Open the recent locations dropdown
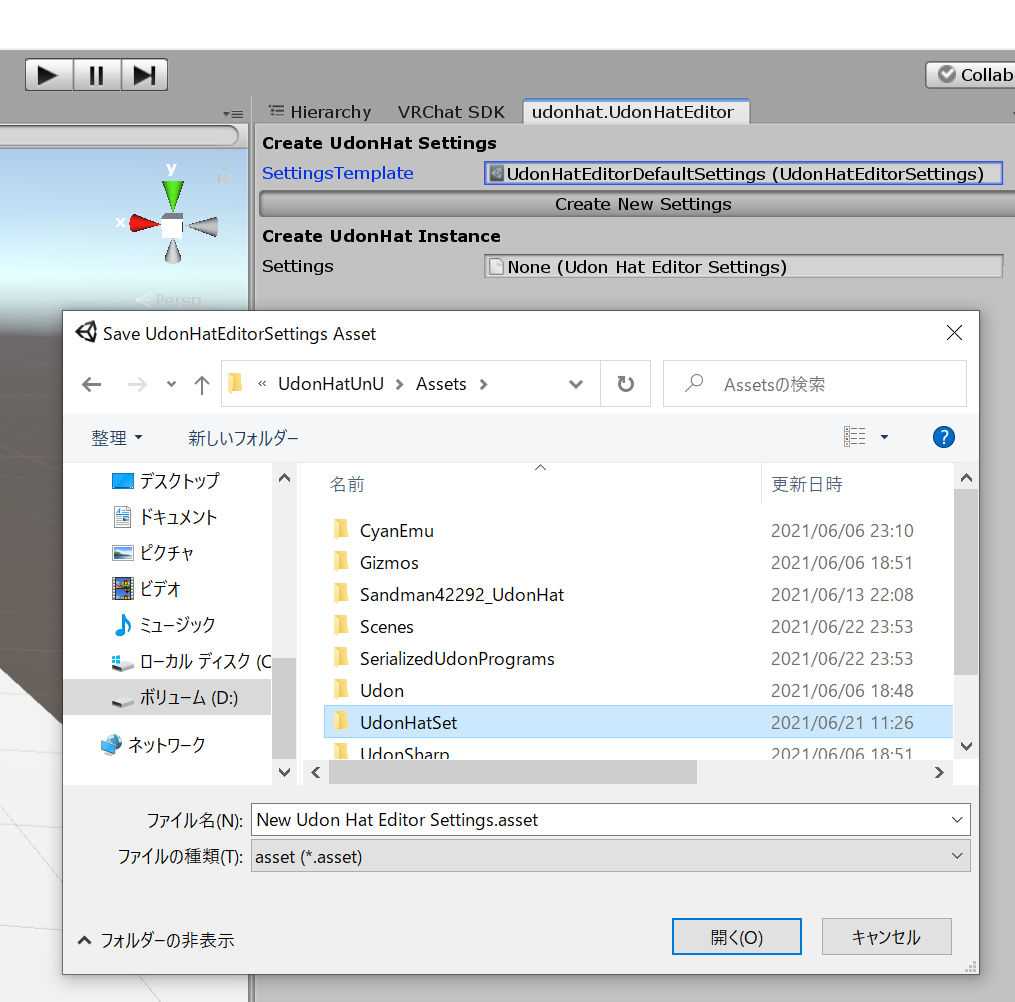This screenshot has width=1015, height=1002. 171,384
